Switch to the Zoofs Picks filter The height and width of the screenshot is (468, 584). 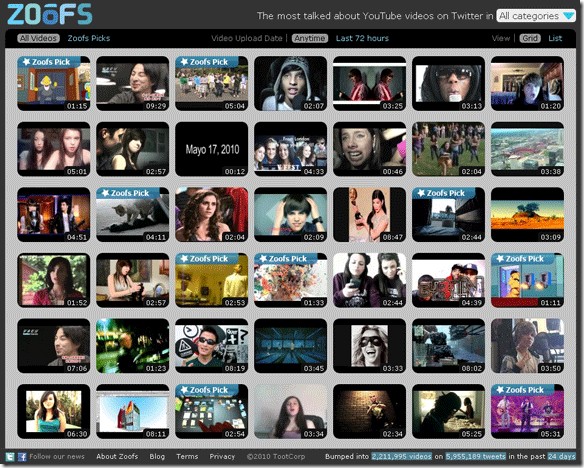(x=89, y=38)
